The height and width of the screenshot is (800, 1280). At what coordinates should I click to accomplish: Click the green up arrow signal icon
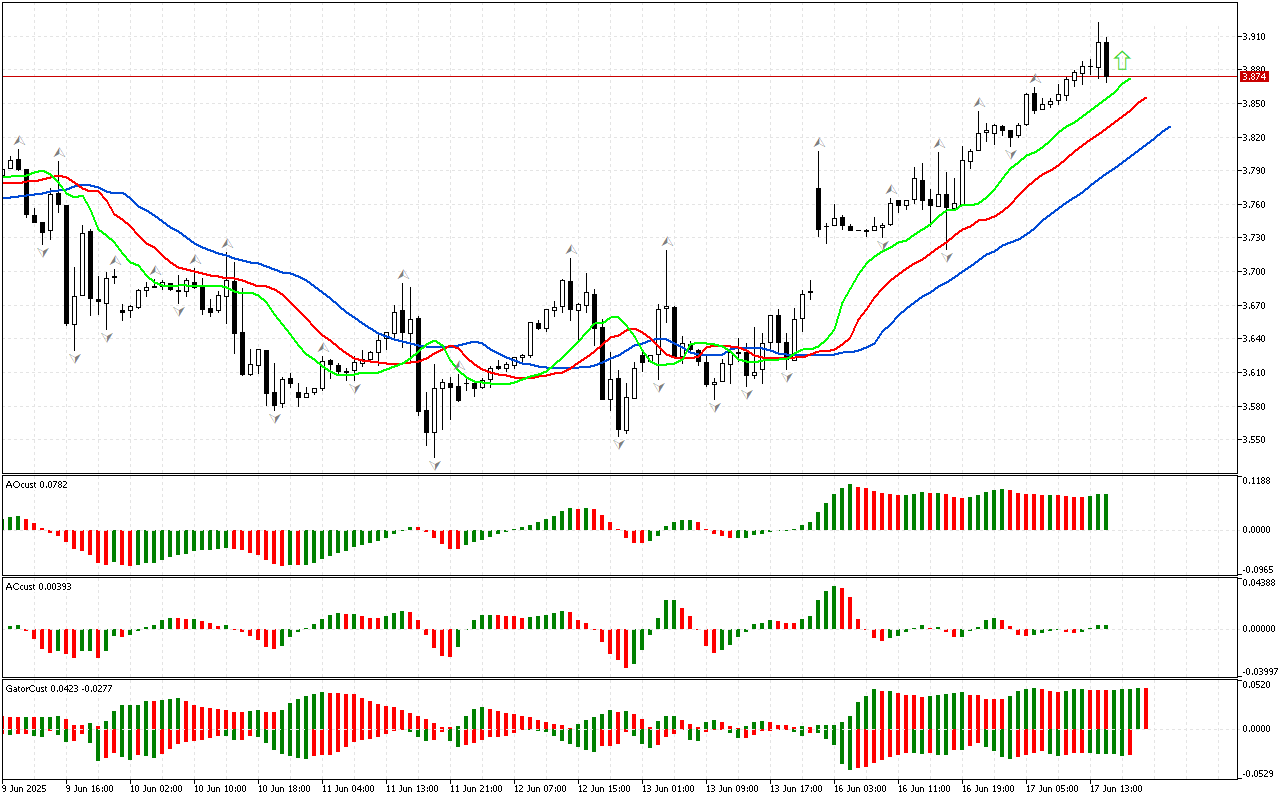click(1122, 60)
